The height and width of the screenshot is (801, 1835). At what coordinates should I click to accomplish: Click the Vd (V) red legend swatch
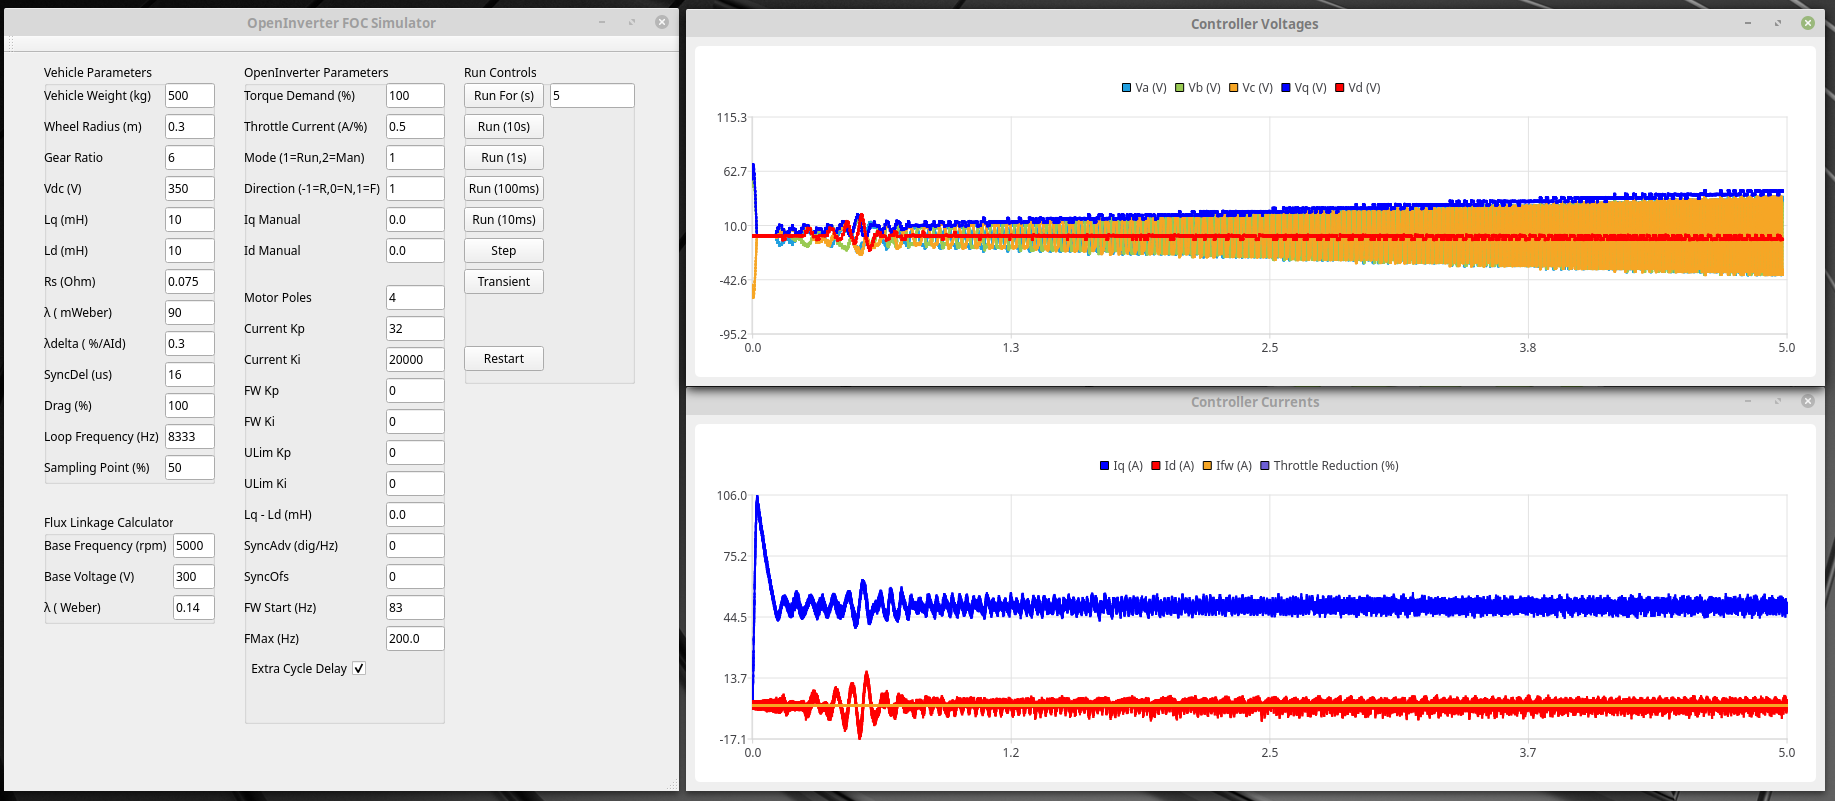1340,88
